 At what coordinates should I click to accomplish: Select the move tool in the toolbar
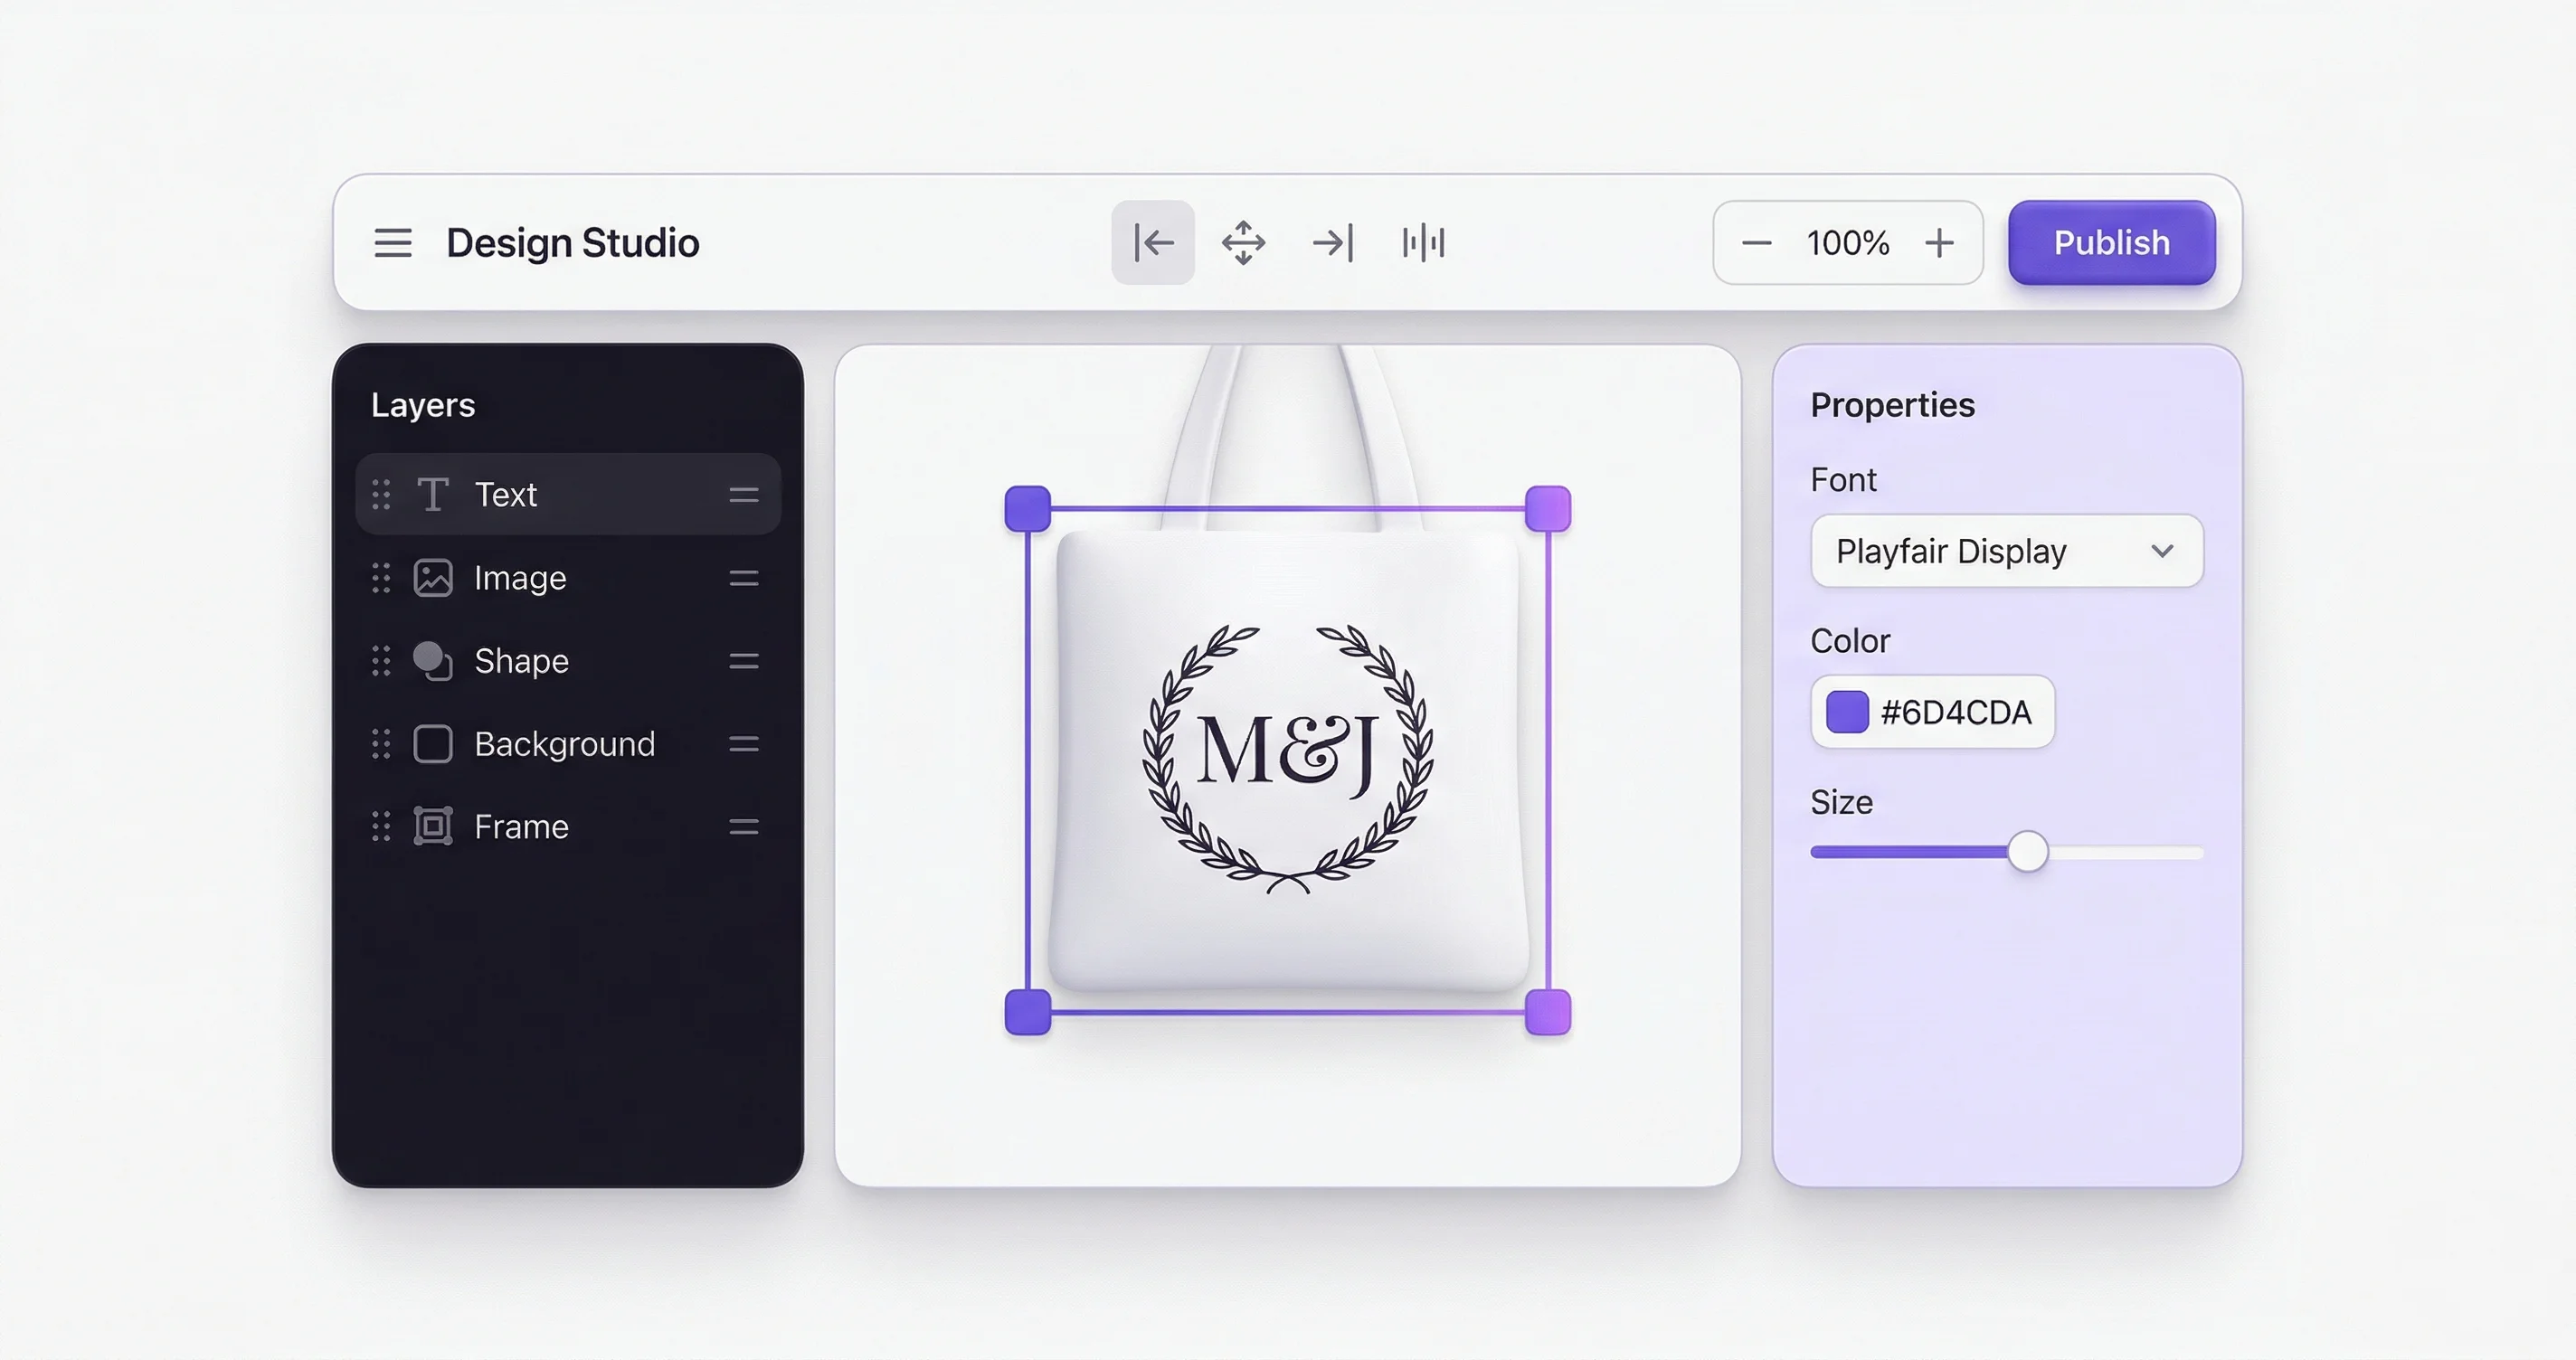tap(1243, 242)
